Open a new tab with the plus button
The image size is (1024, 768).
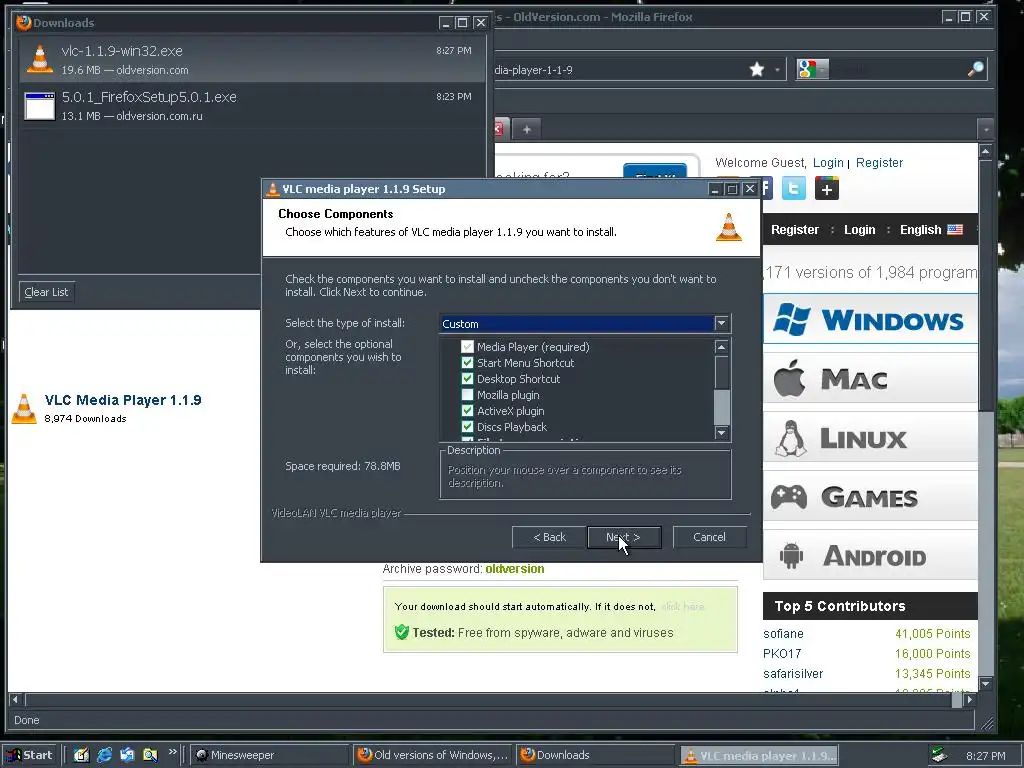pyautogui.click(x=526, y=129)
